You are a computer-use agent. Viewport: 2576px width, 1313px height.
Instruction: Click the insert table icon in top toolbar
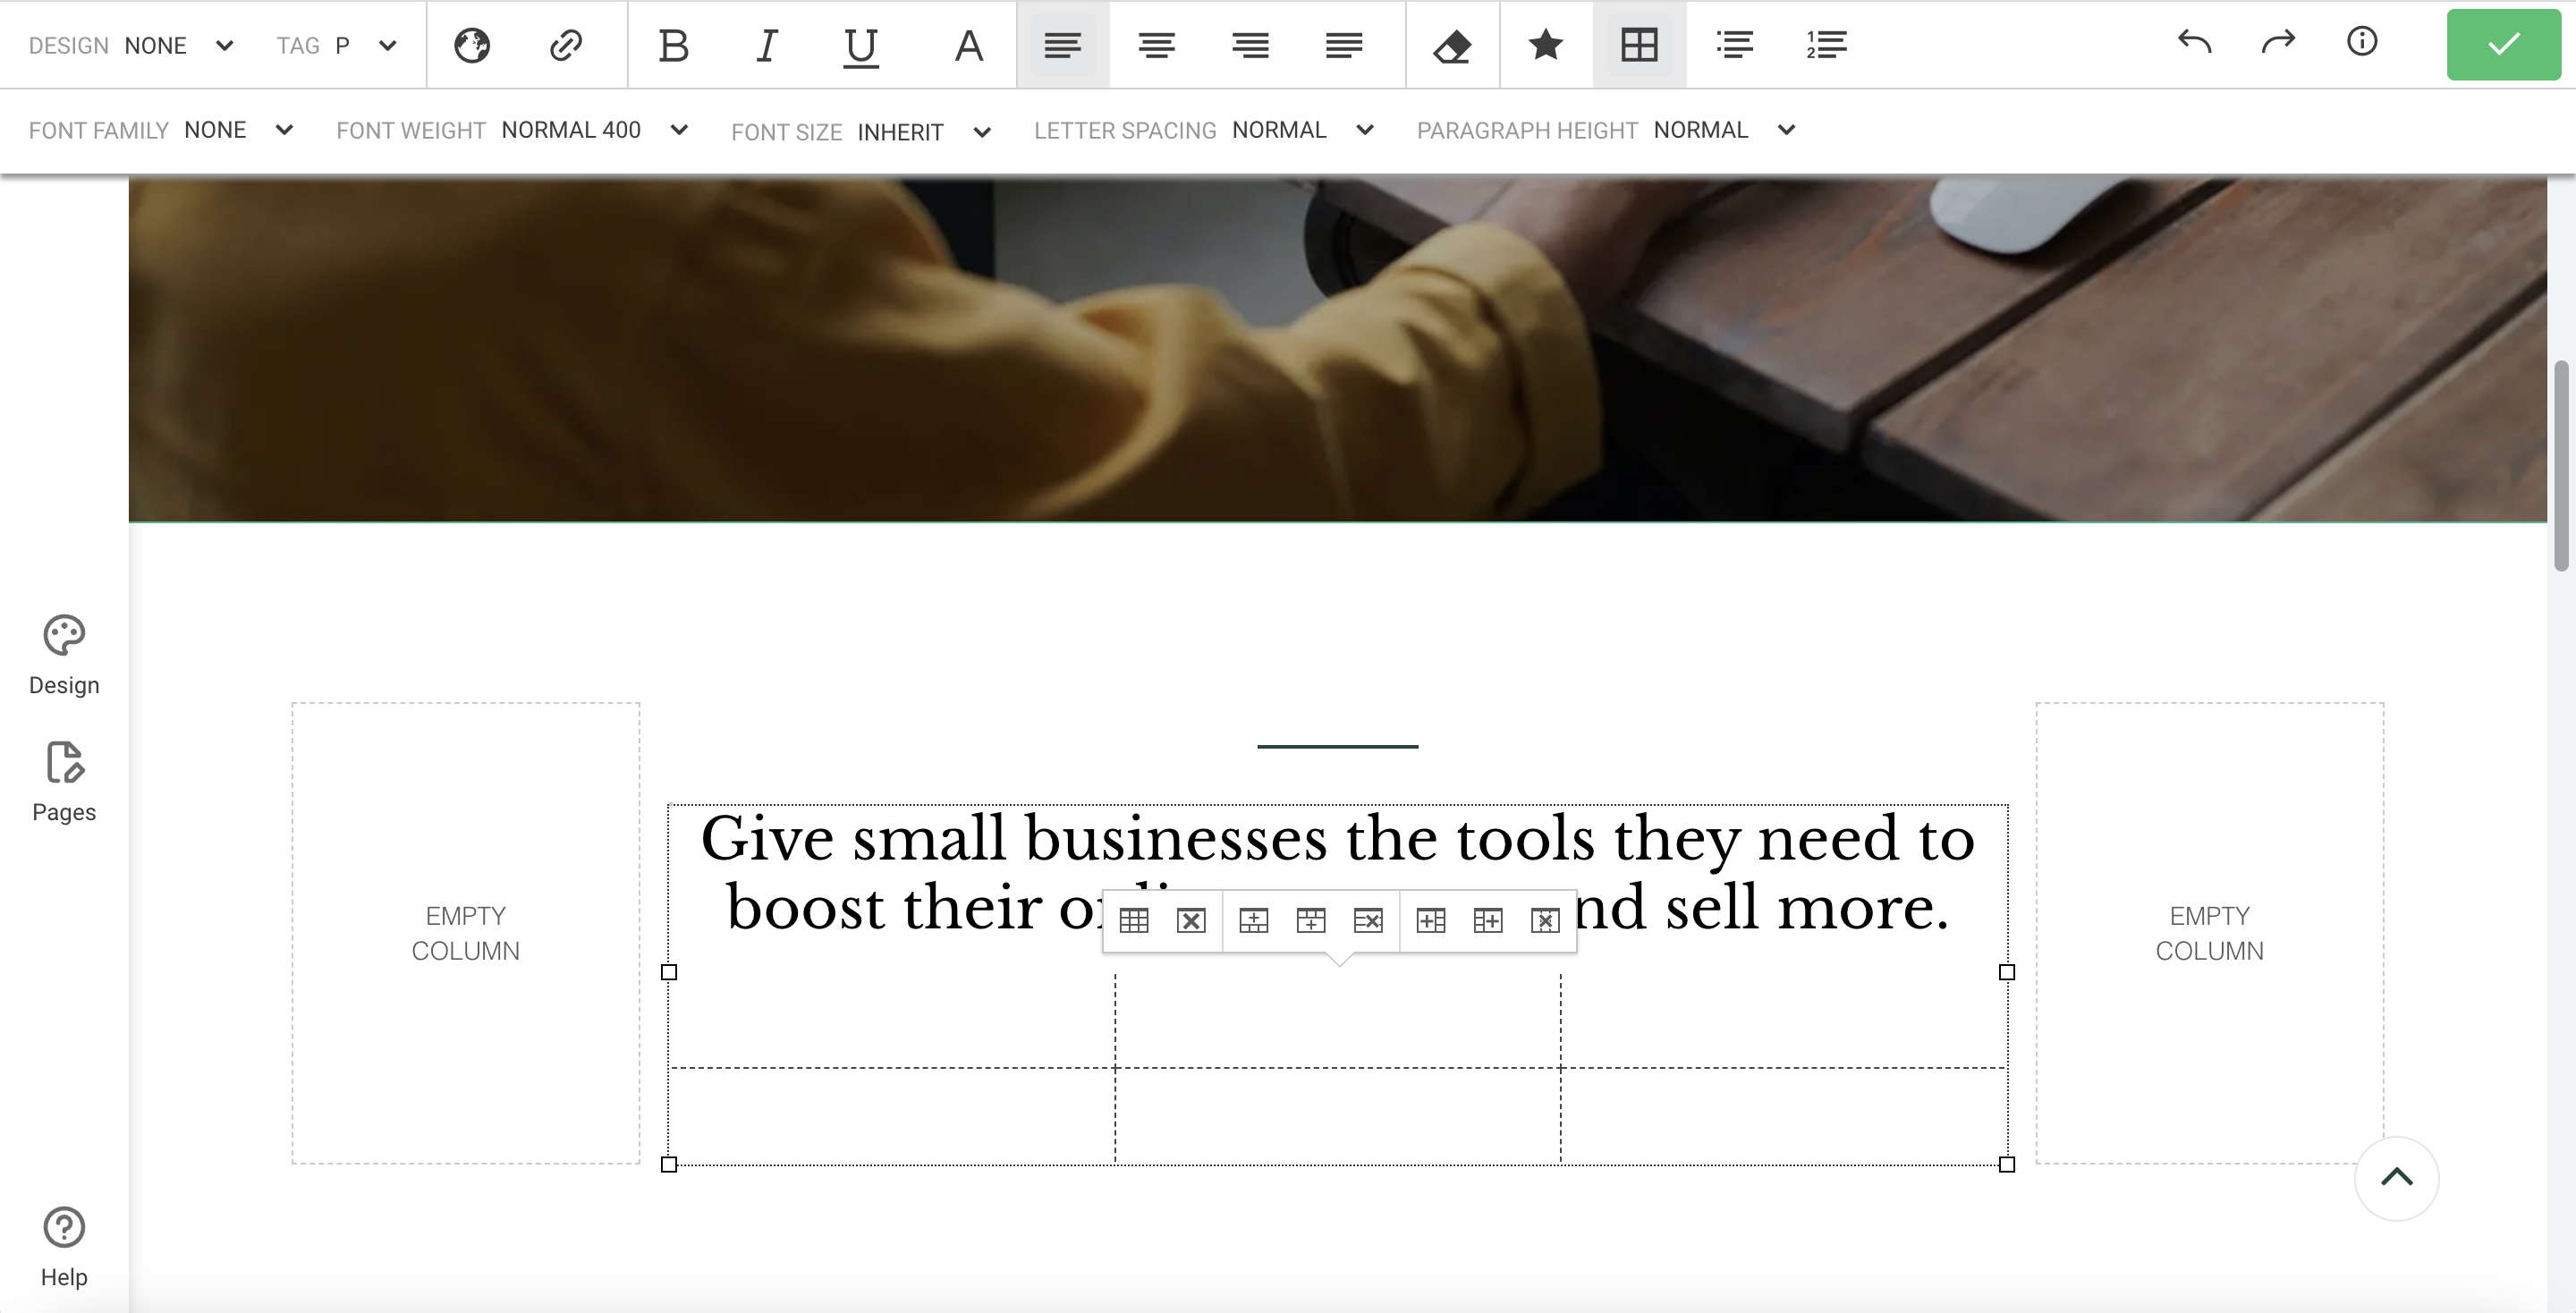pos(1640,45)
